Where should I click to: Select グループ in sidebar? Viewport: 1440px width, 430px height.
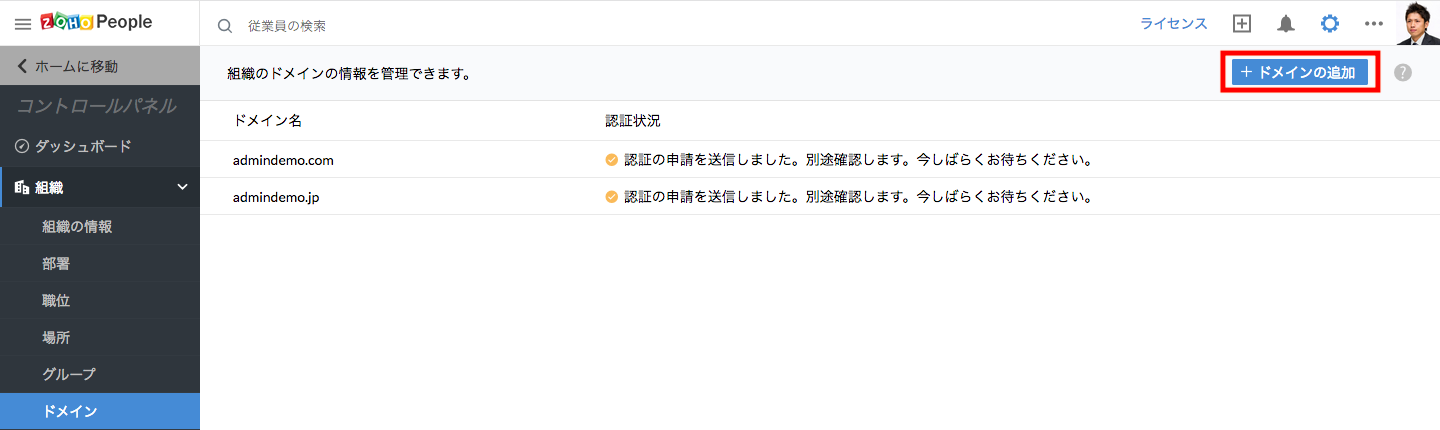click(69, 374)
